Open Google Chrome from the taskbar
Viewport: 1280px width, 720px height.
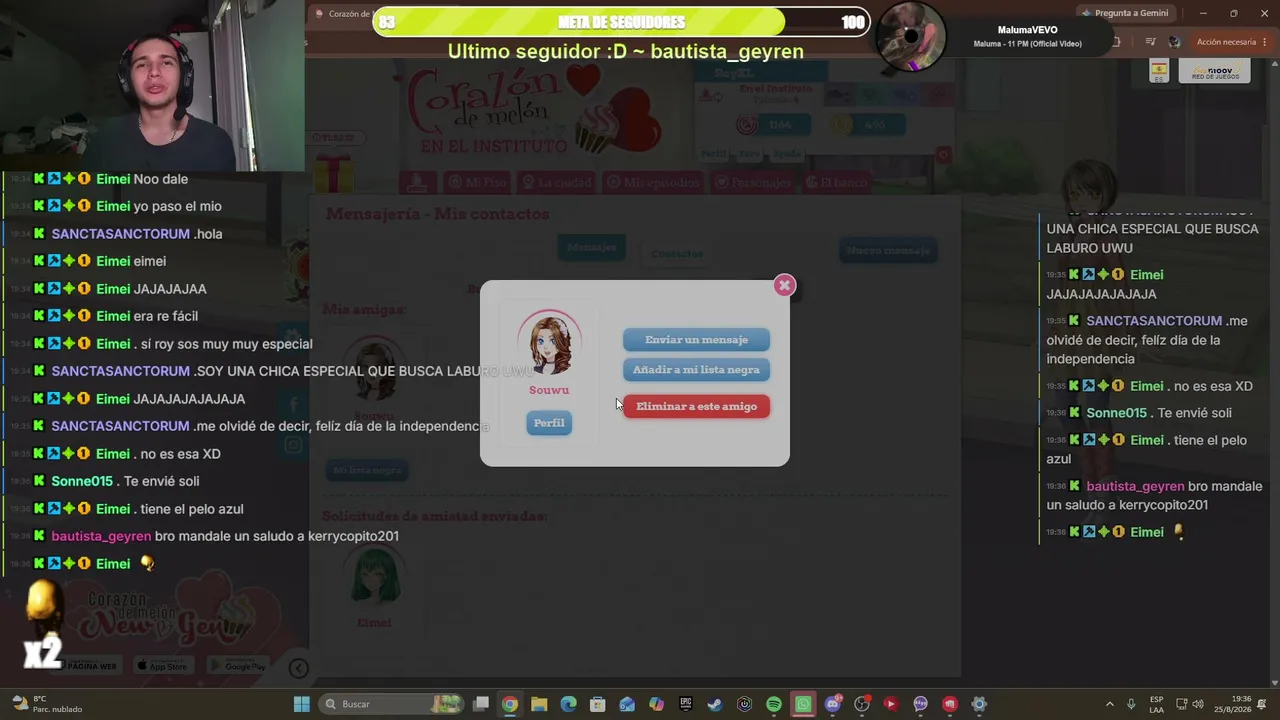[510, 704]
